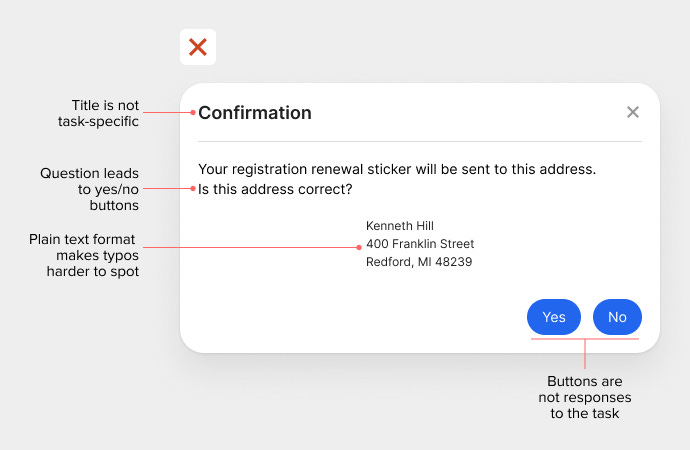Screen dimensions: 690x450
Task: Click the red dot beside the address question
Action: click(192, 189)
